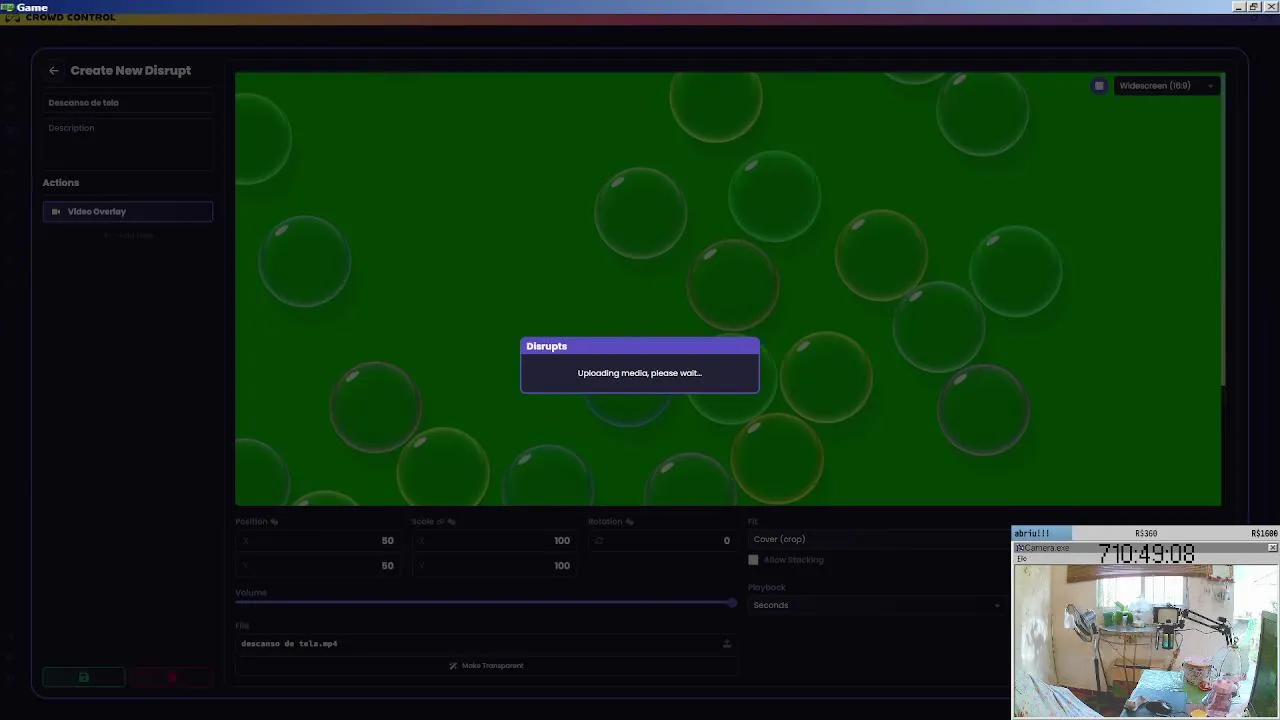
Task: Click the Make Transparent button
Action: coord(486,666)
